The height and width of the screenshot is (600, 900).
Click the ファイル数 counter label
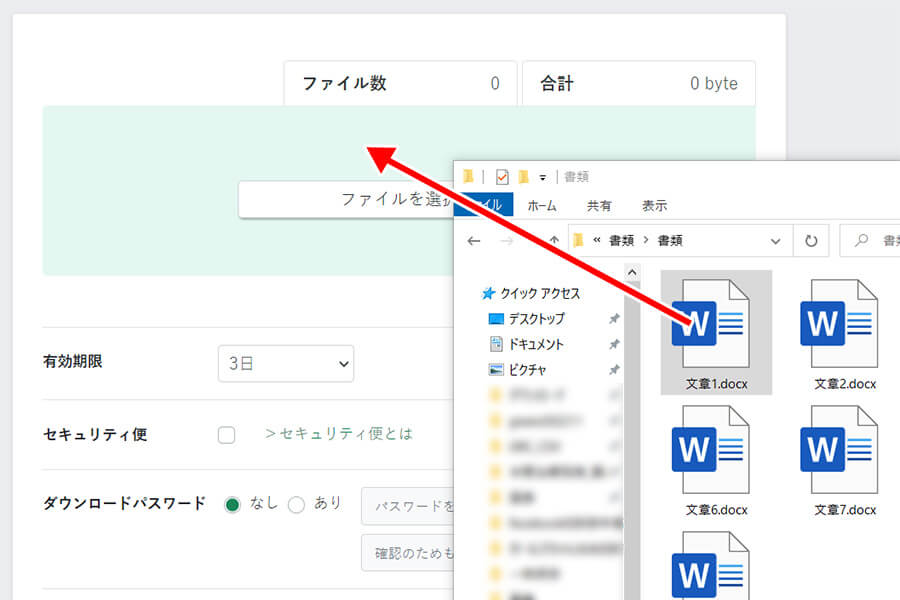click(x=344, y=84)
